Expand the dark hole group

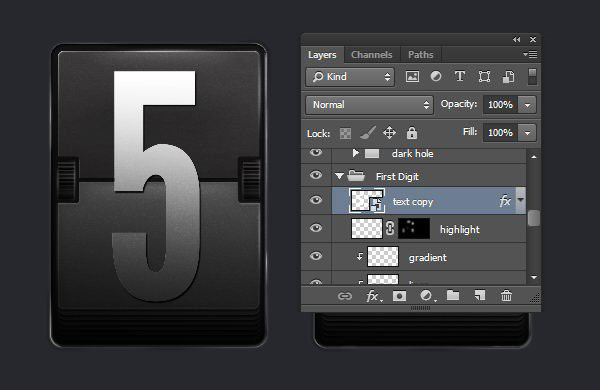[x=355, y=153]
